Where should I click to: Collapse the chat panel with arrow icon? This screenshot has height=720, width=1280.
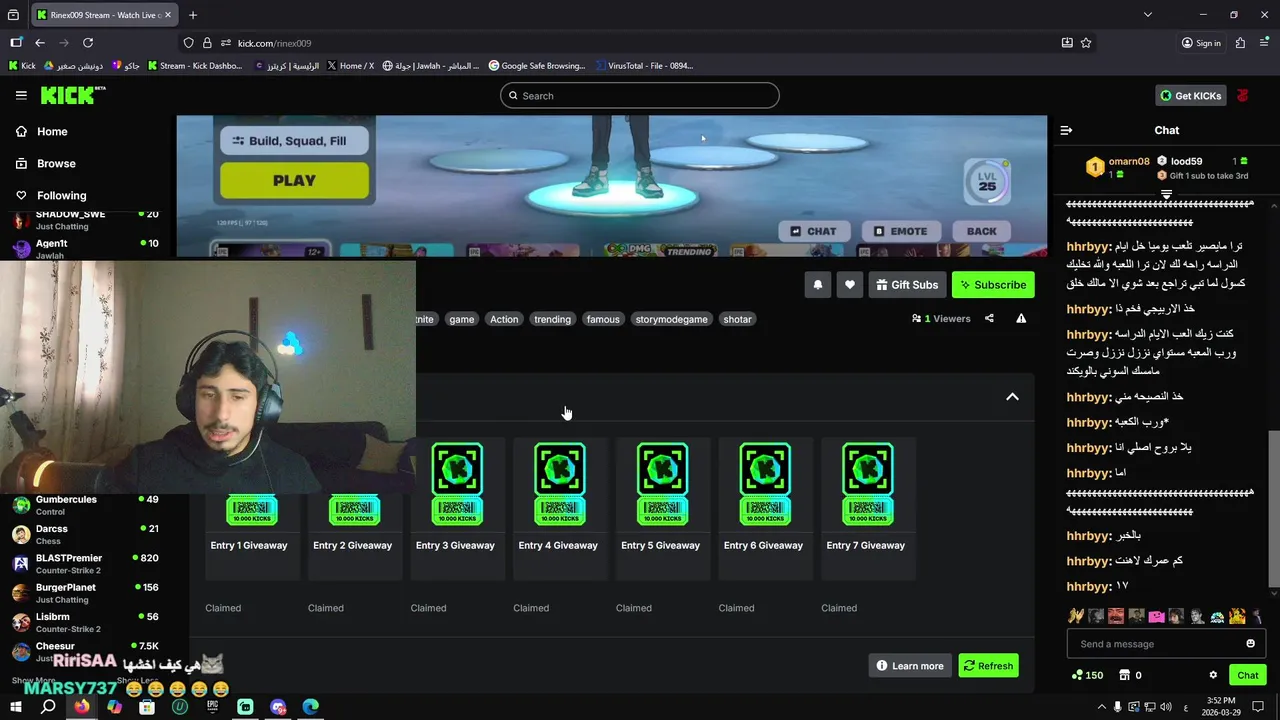pyautogui.click(x=1066, y=130)
